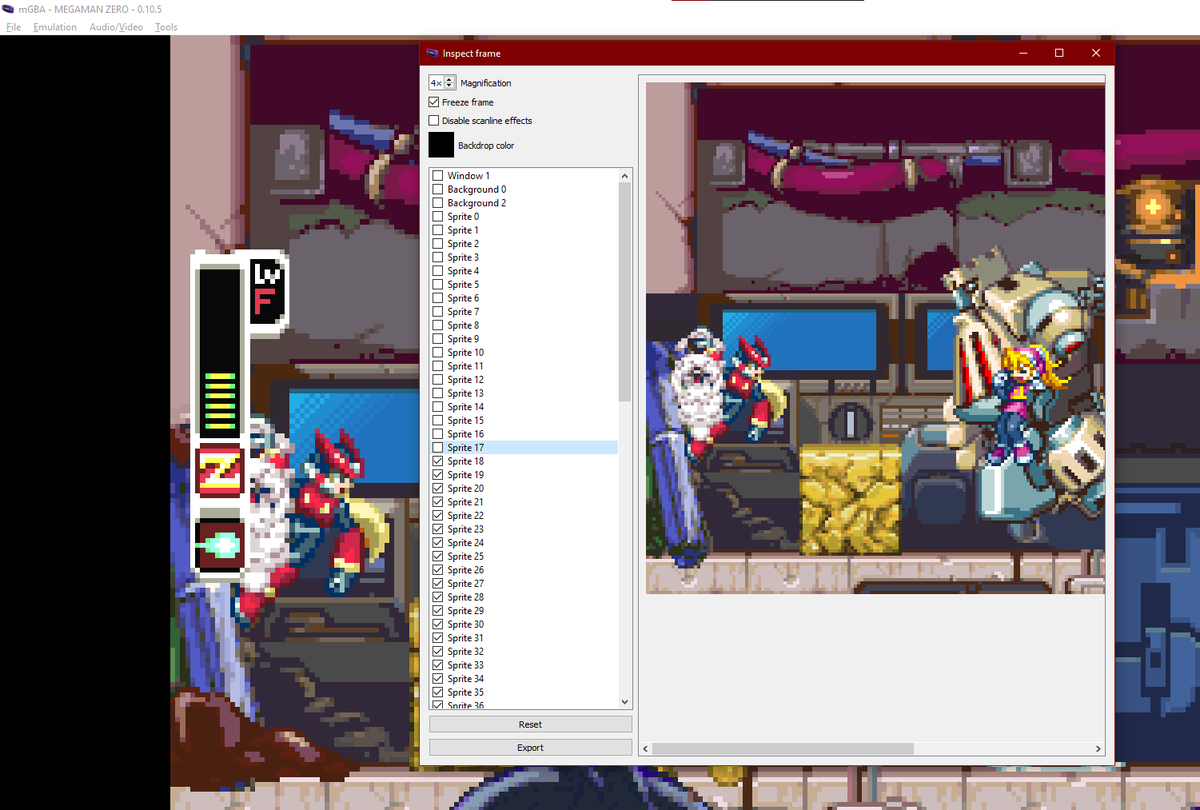Select the Sprite 31 list row
This screenshot has width=1200, height=810.
[x=524, y=638]
